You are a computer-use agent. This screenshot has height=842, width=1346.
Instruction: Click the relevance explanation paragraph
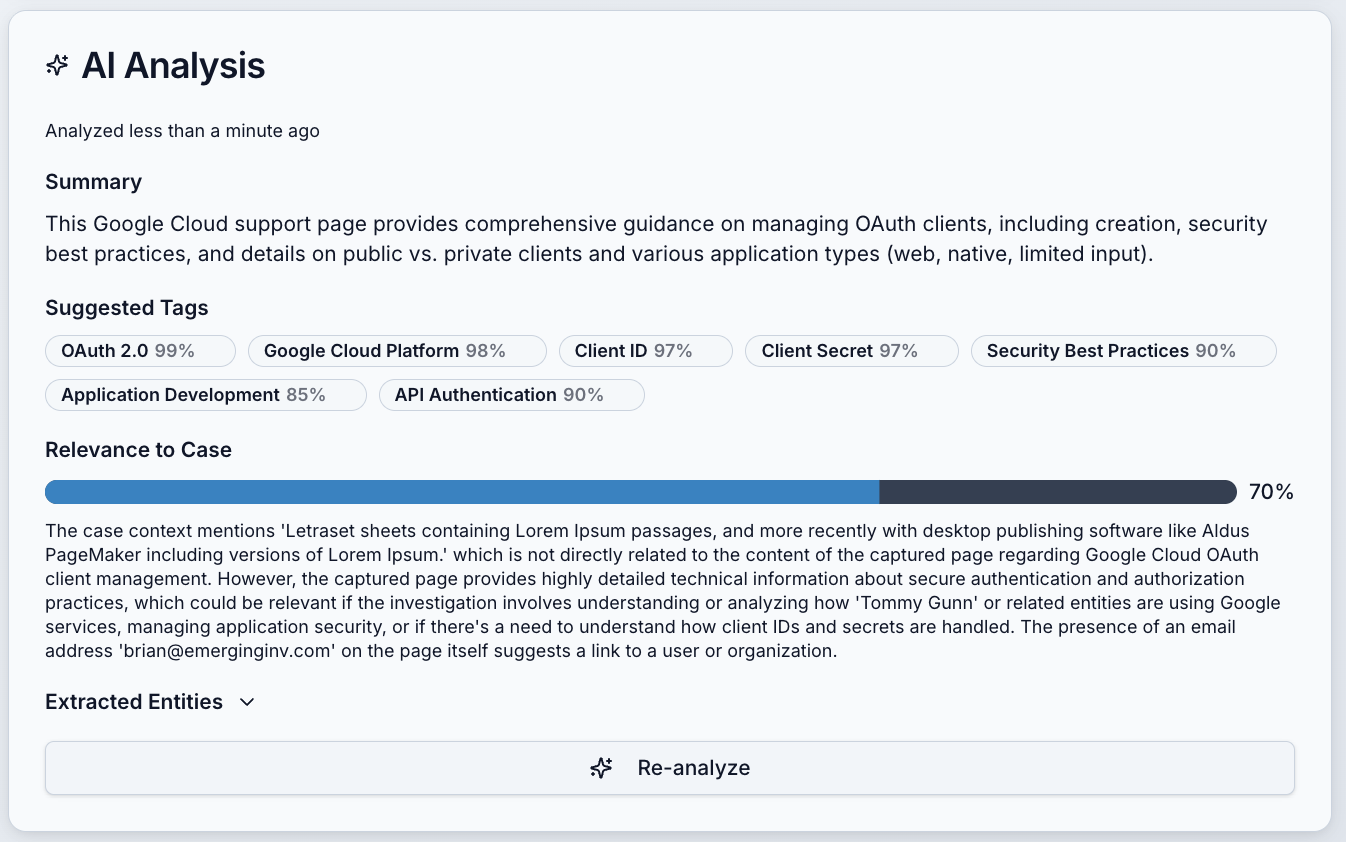click(660, 590)
